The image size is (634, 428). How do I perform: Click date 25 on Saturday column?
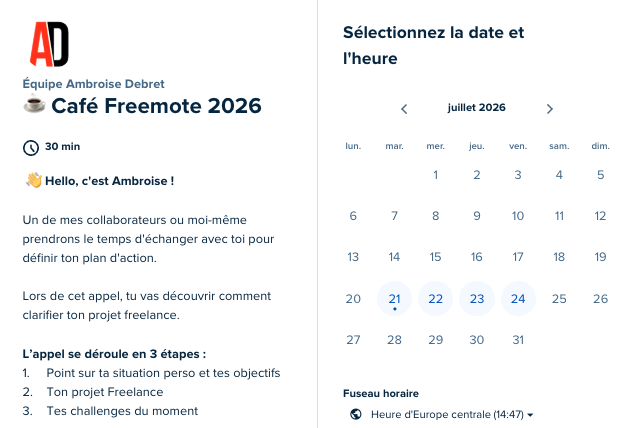559,299
